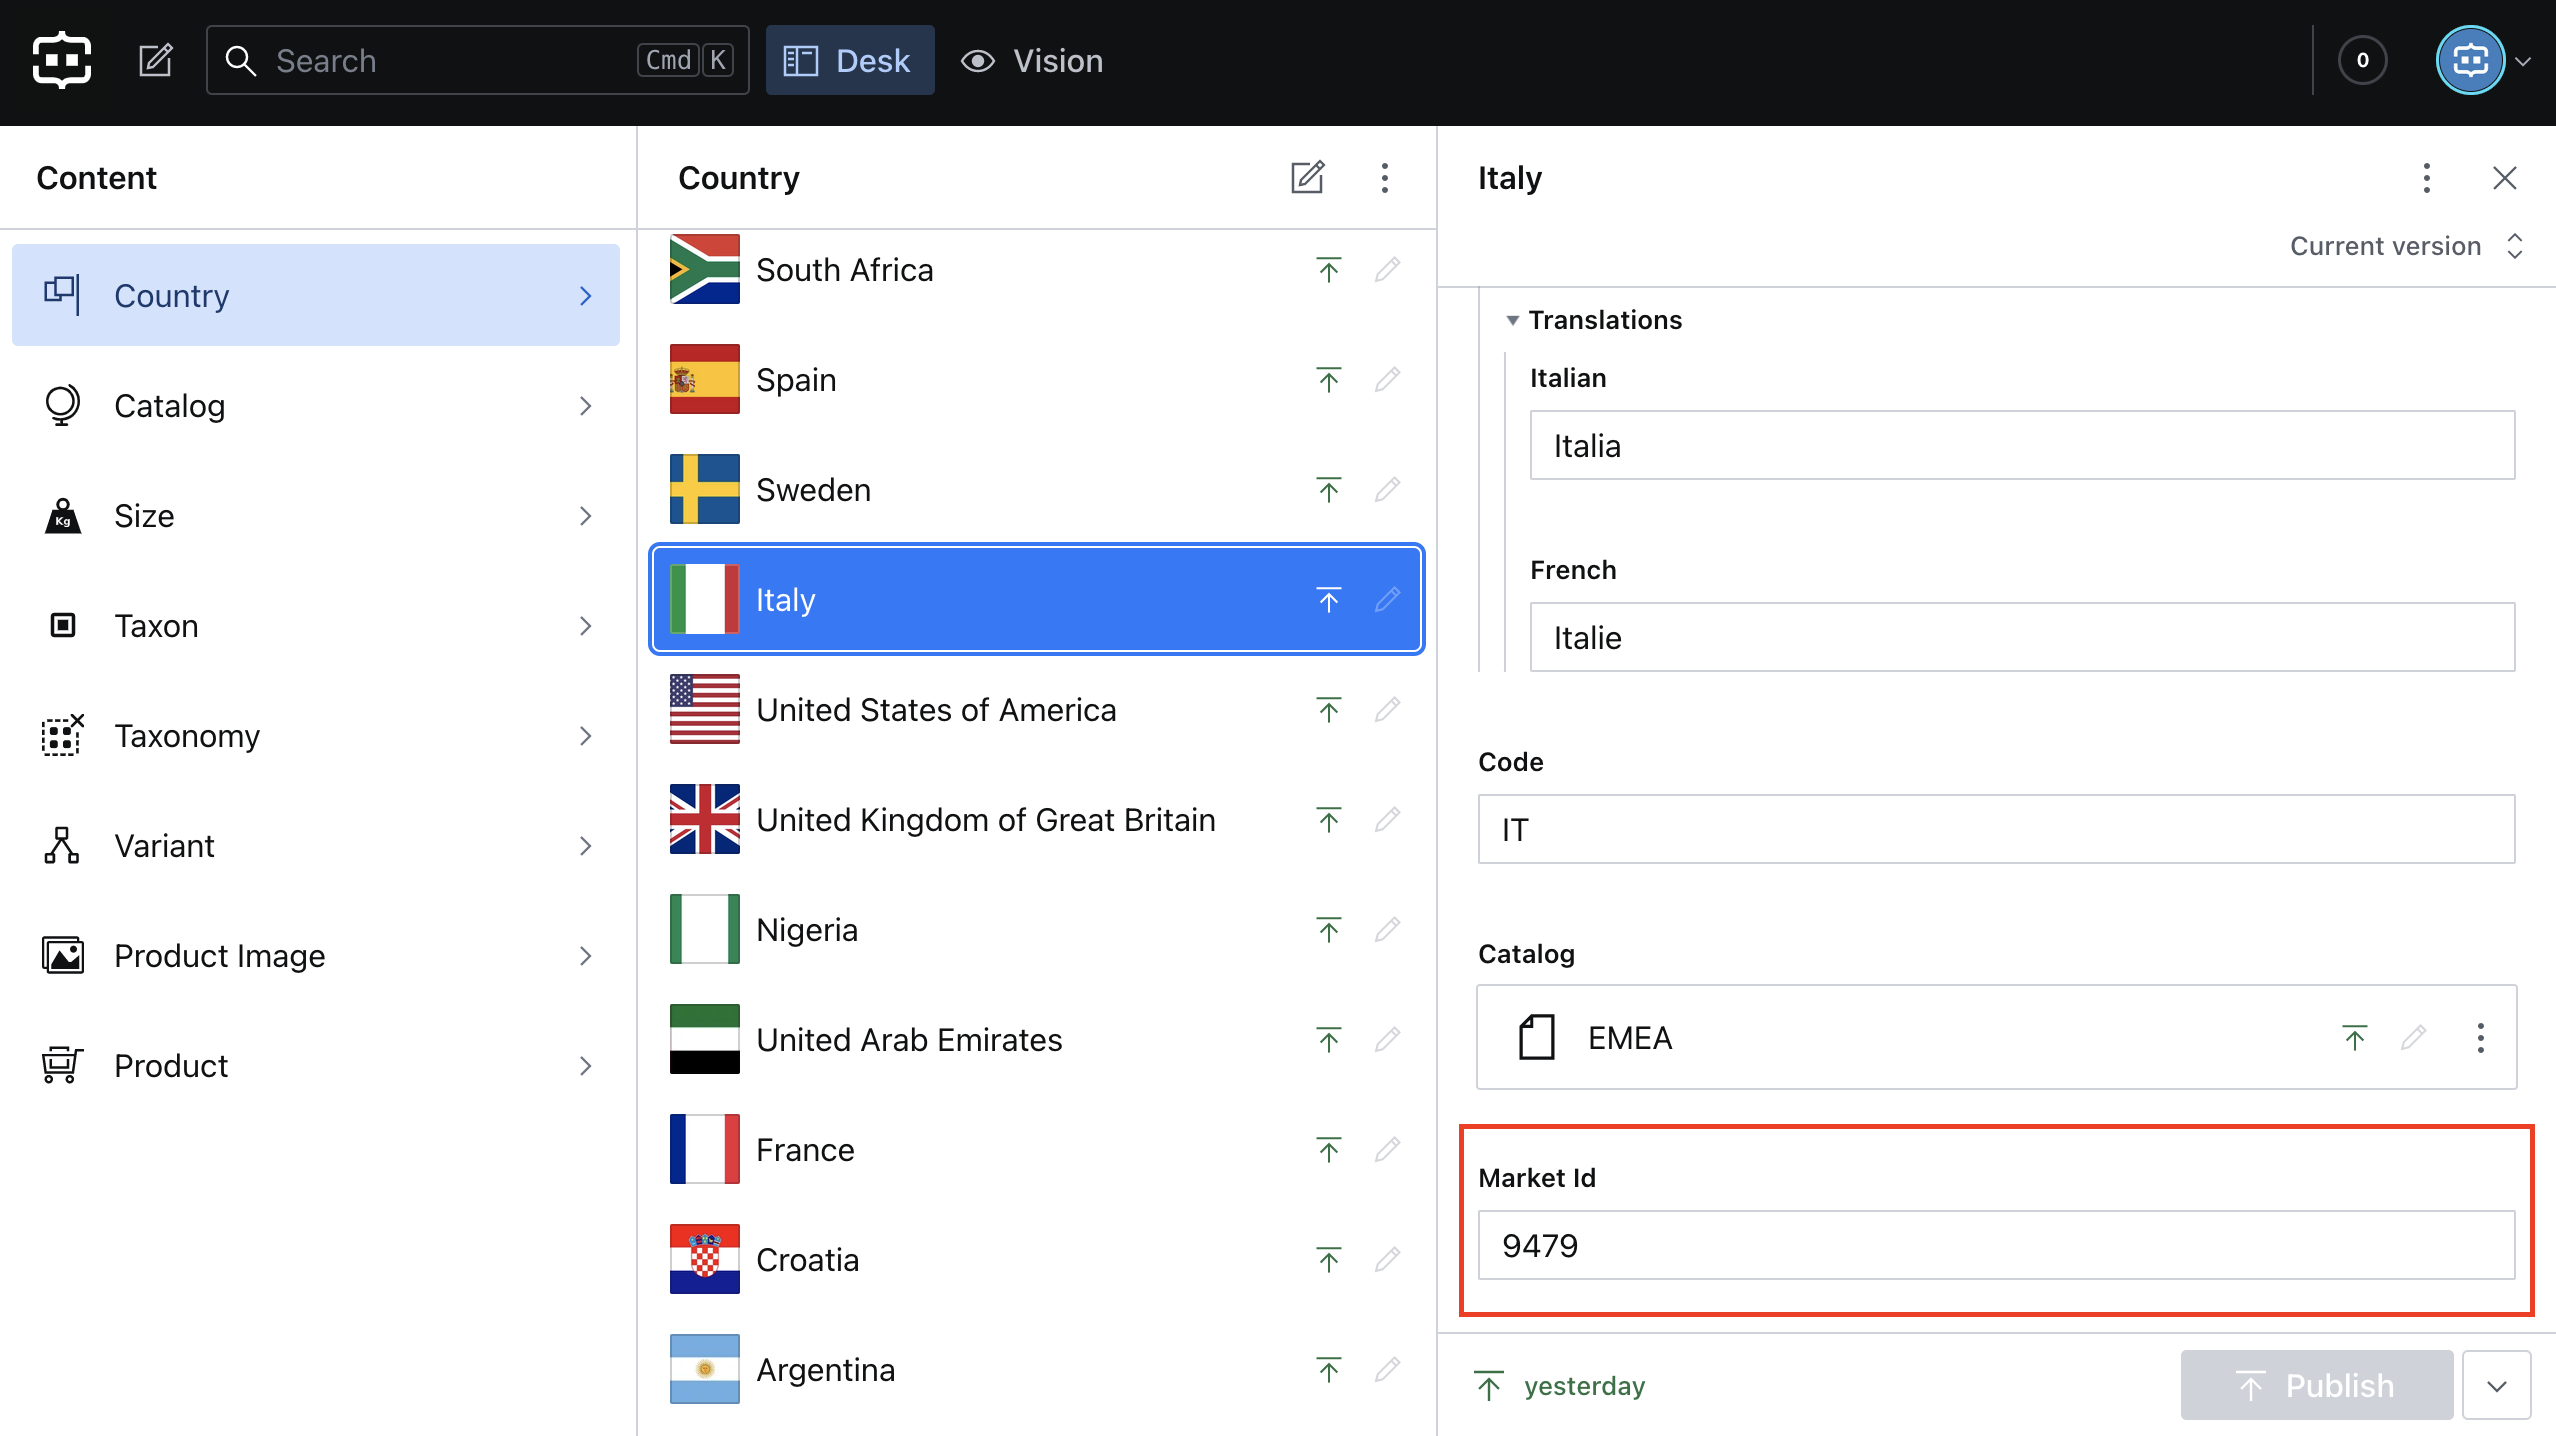Image resolution: width=2556 pixels, height=1436 pixels.
Task: Click the edit pencil icon for EMEA catalog
Action: point(2414,1038)
